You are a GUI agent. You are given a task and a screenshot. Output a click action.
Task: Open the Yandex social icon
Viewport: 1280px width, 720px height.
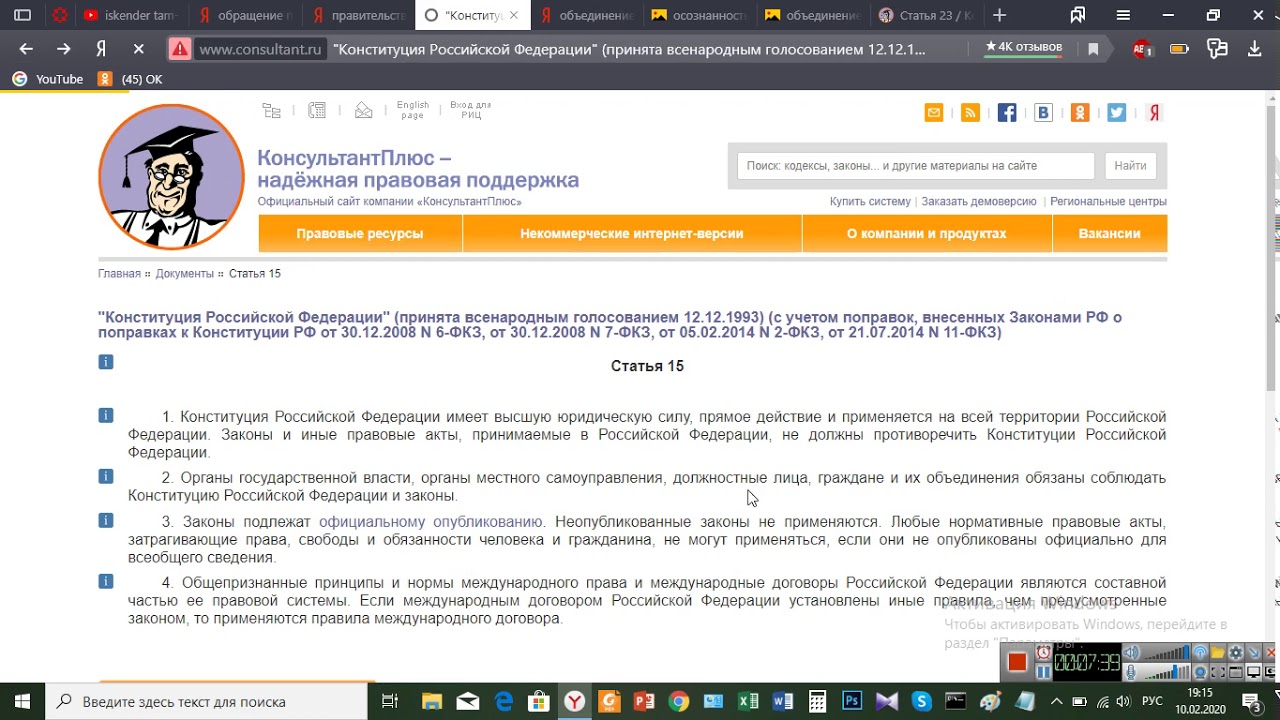pyautogui.click(x=1154, y=113)
